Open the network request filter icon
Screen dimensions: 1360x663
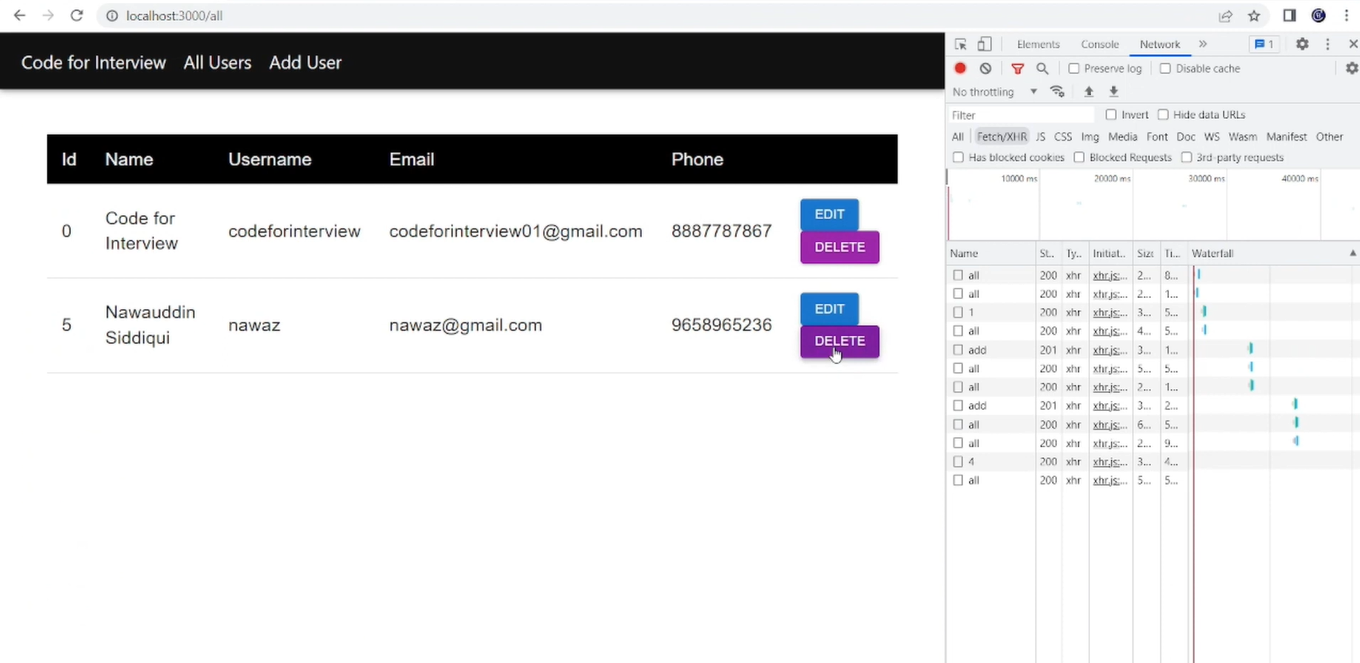tap(1017, 68)
